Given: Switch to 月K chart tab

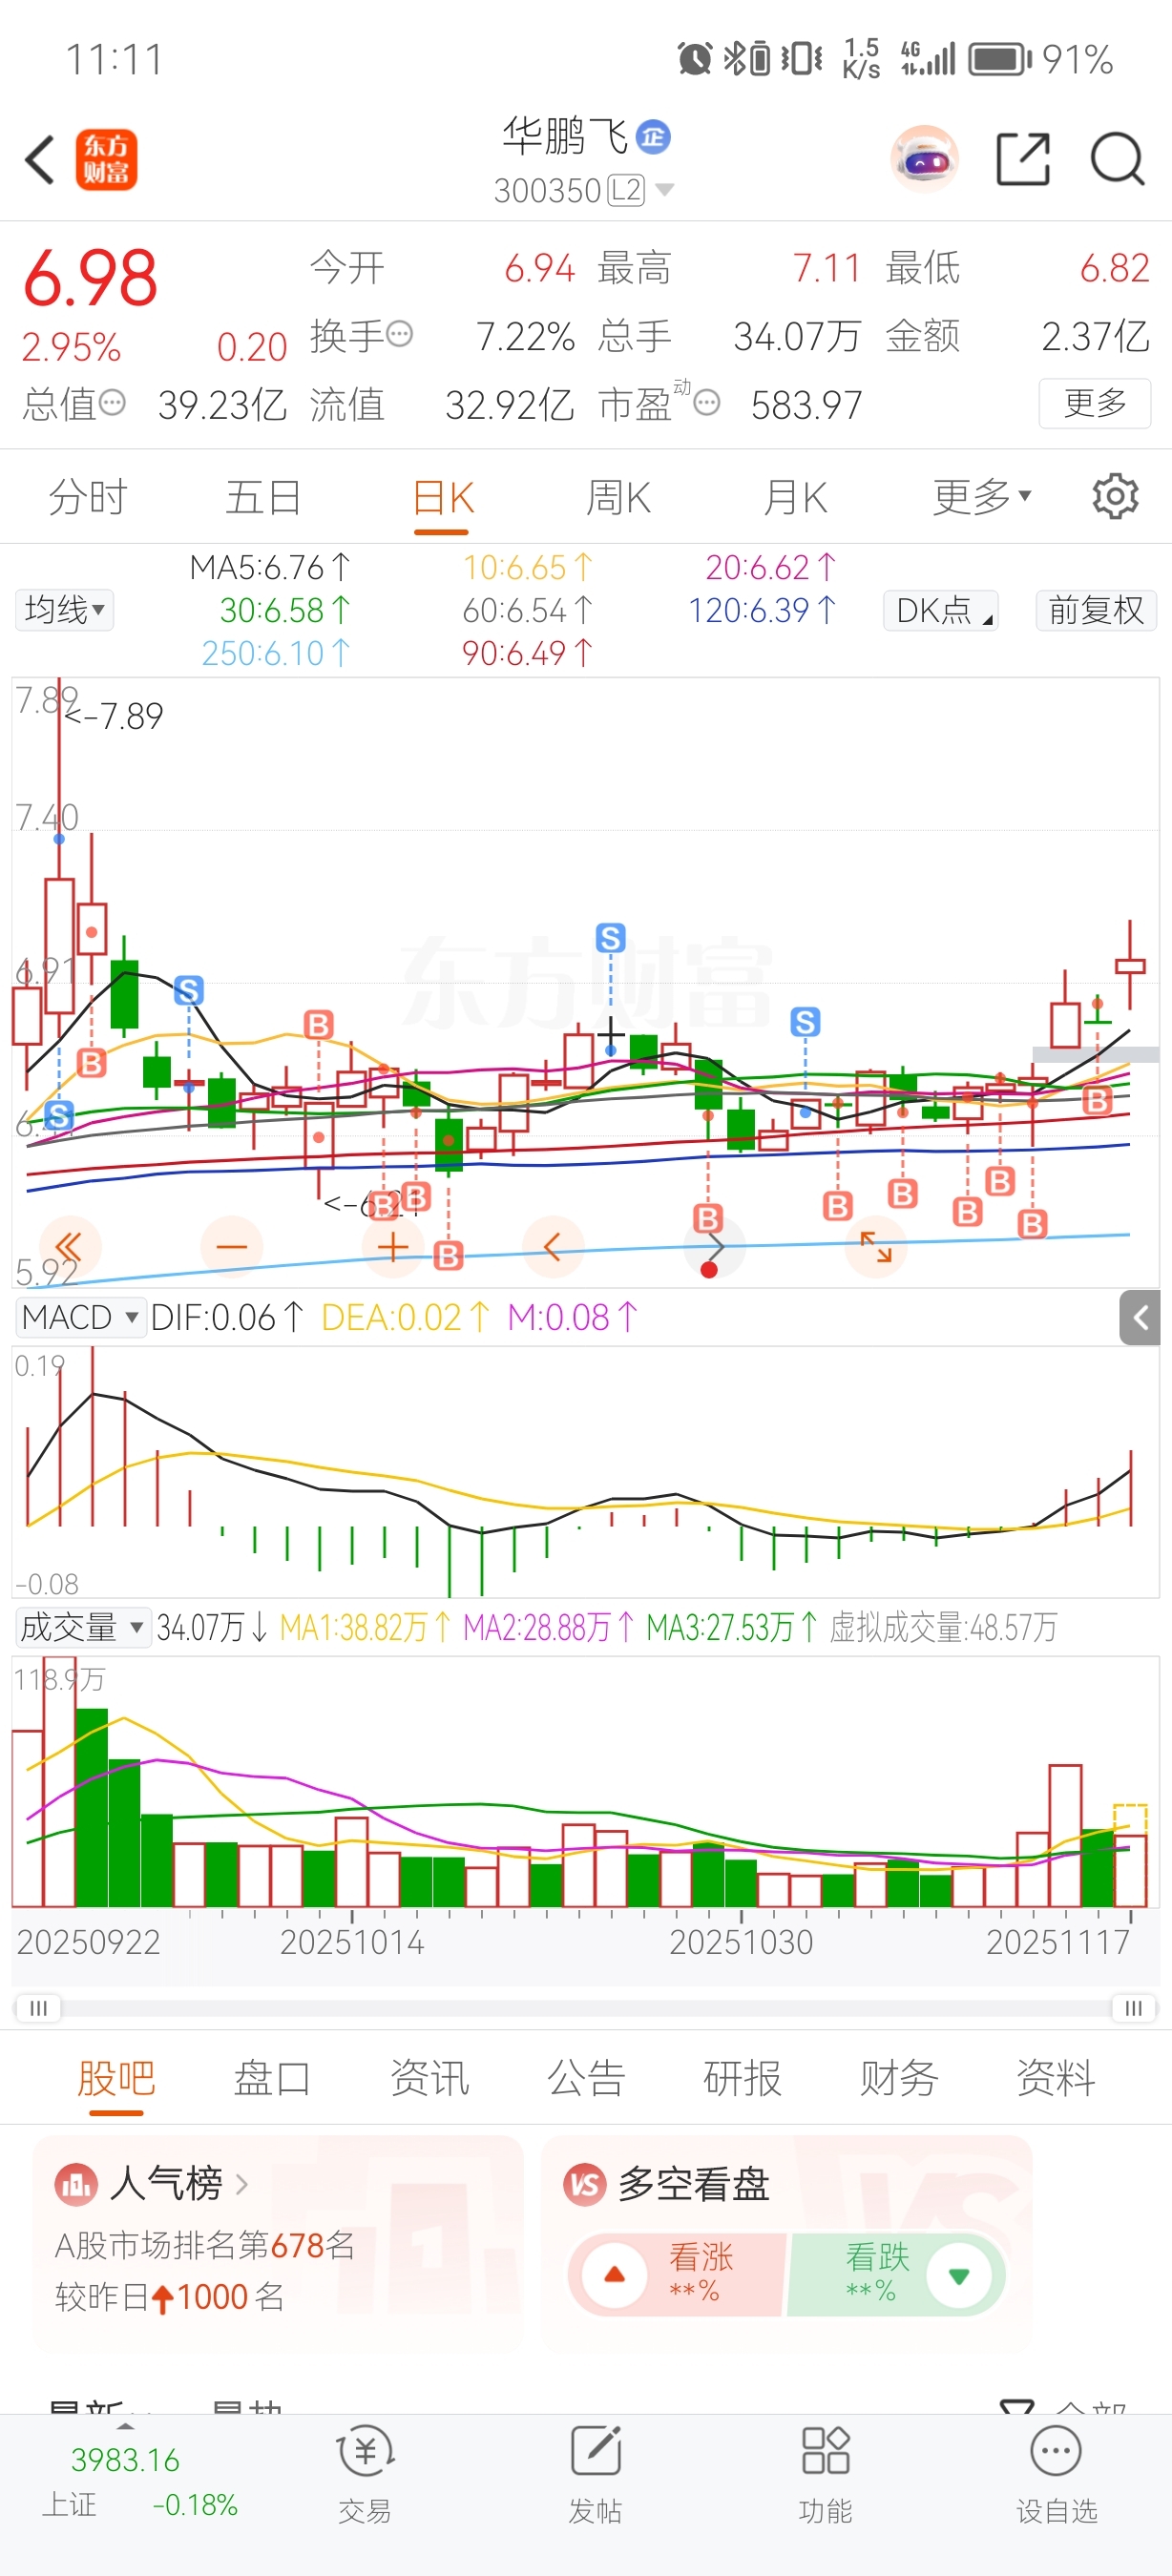Looking at the screenshot, I should click(795, 497).
